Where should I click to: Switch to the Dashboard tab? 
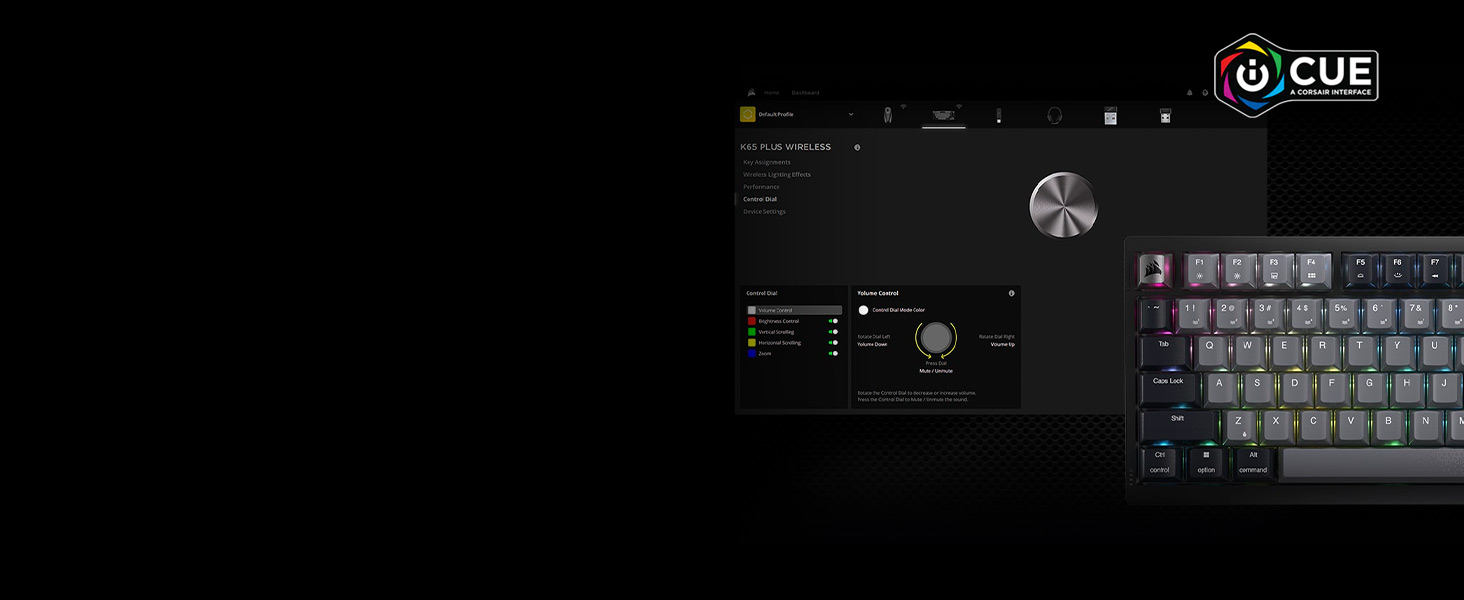[805, 93]
